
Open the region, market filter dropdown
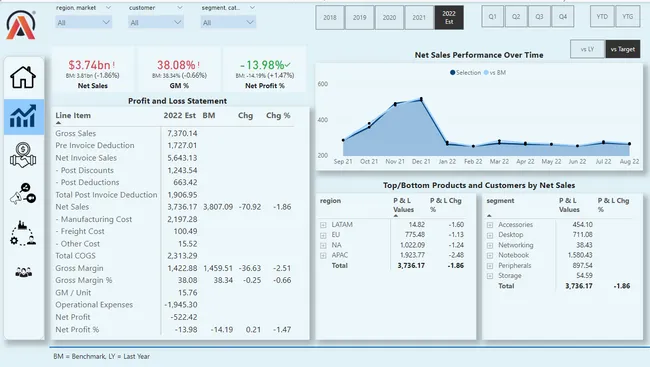83,22
